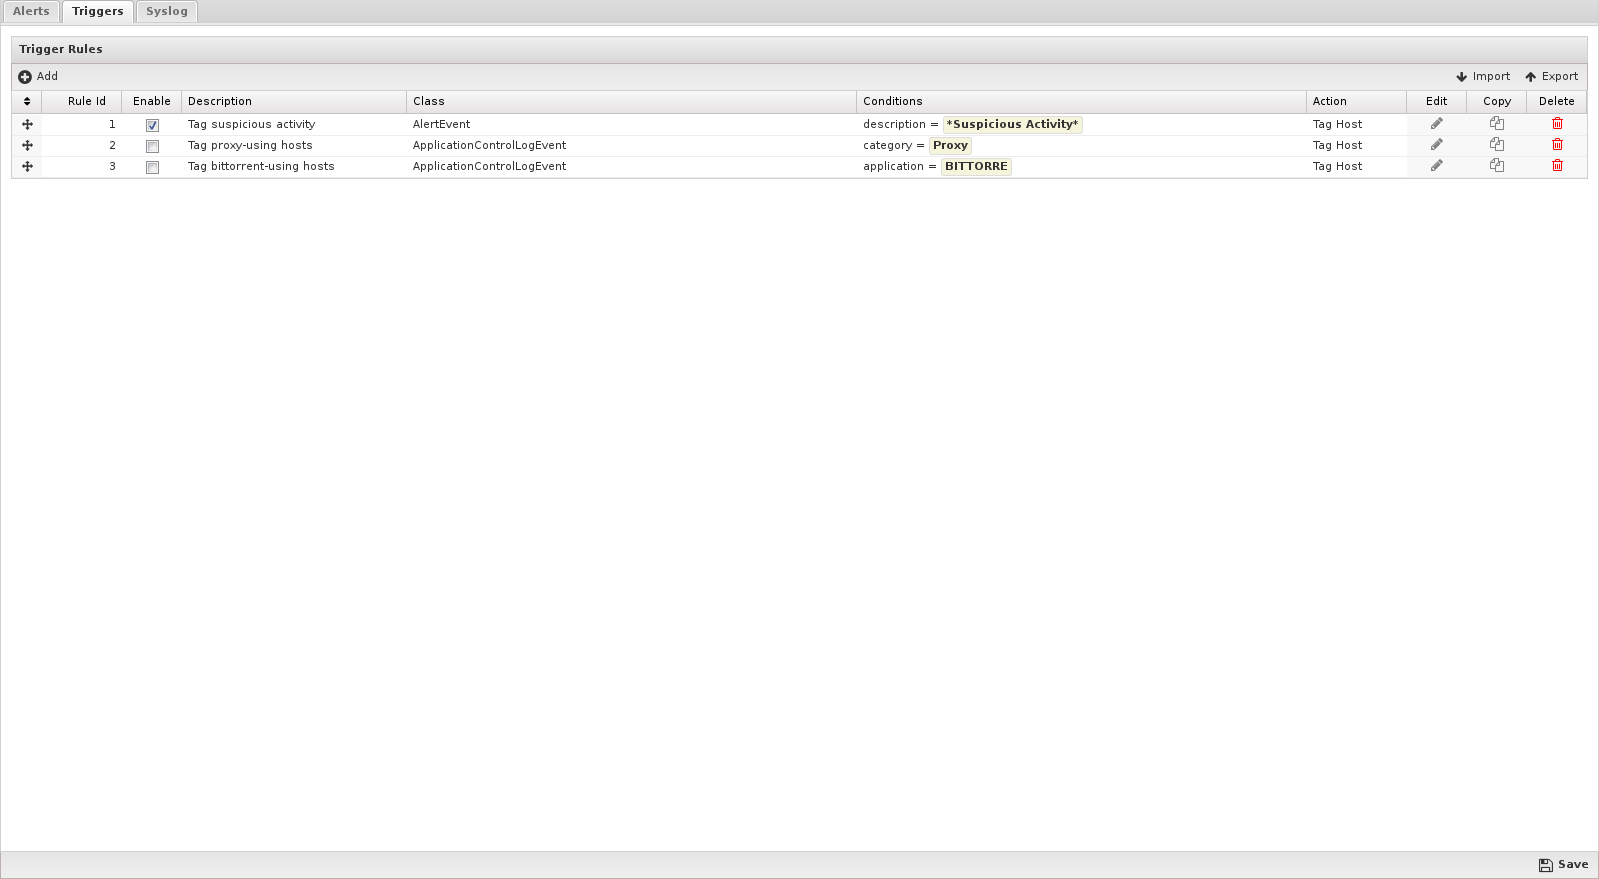Copy the suspicious activity rule
The width and height of the screenshot is (1599, 879).
[1497, 124]
